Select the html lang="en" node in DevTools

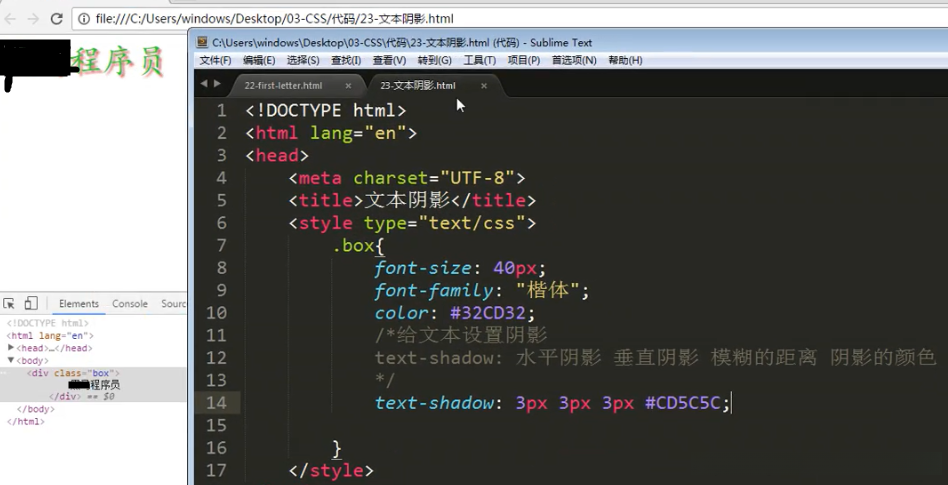[50, 335]
